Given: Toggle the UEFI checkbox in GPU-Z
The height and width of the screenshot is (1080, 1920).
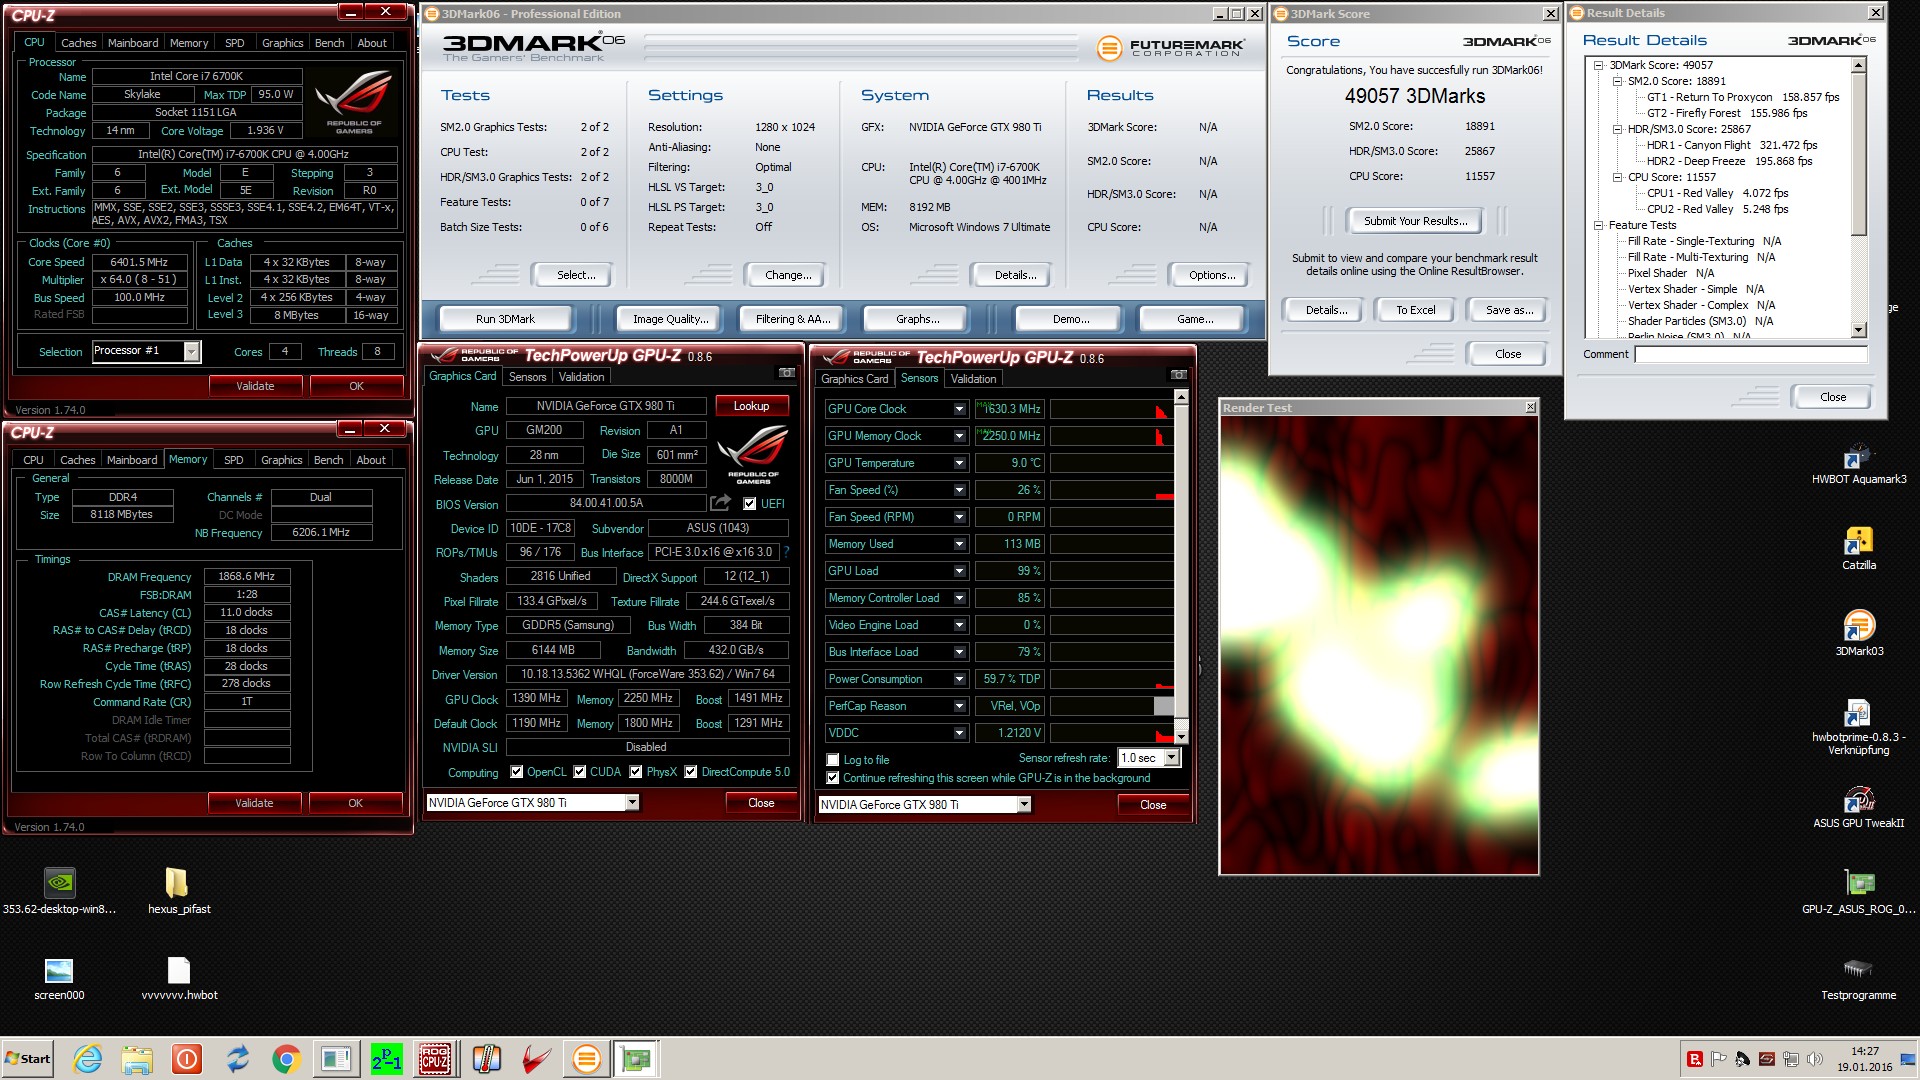Looking at the screenshot, I should coord(748,504).
